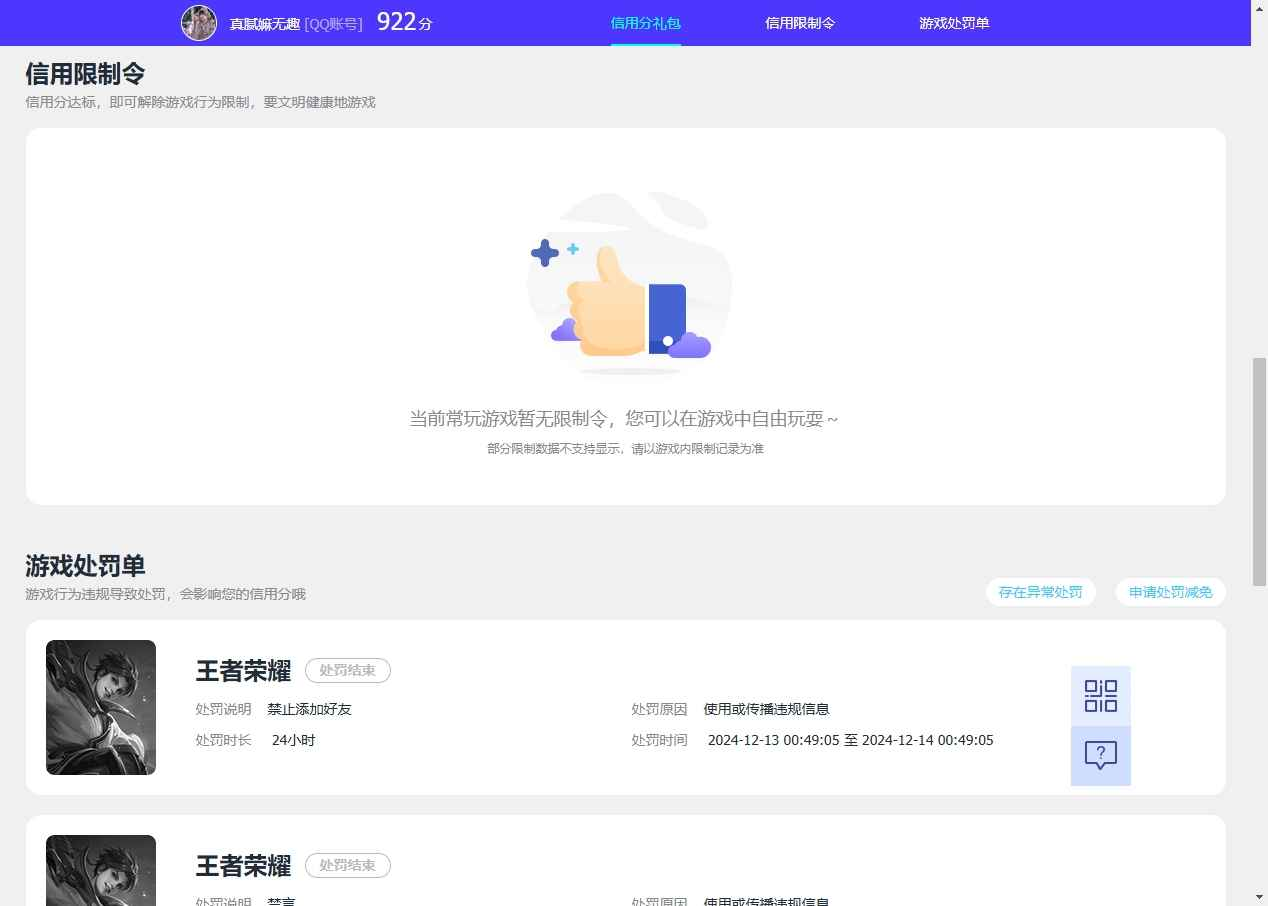Click the 游戏处罚单 section heading
This screenshot has width=1268, height=906.
click(85, 566)
